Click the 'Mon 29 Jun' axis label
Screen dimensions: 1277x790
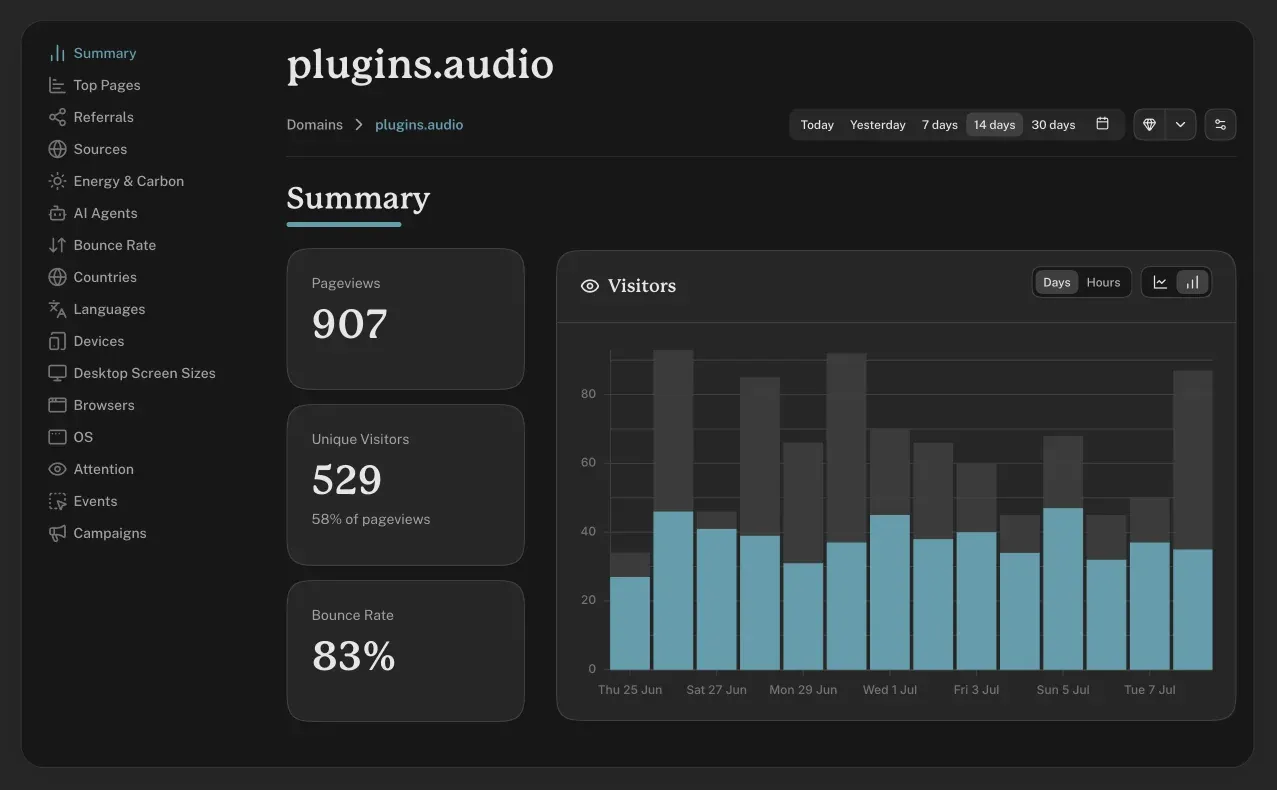point(803,690)
